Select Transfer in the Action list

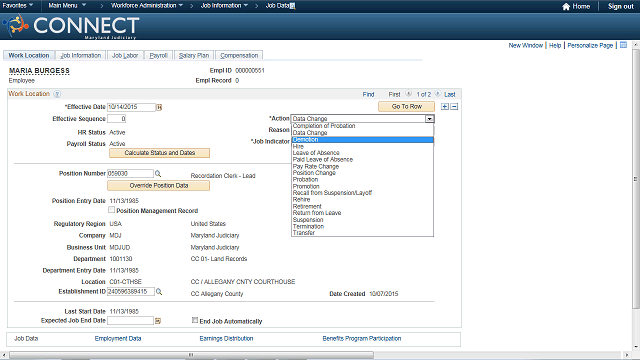362,233
